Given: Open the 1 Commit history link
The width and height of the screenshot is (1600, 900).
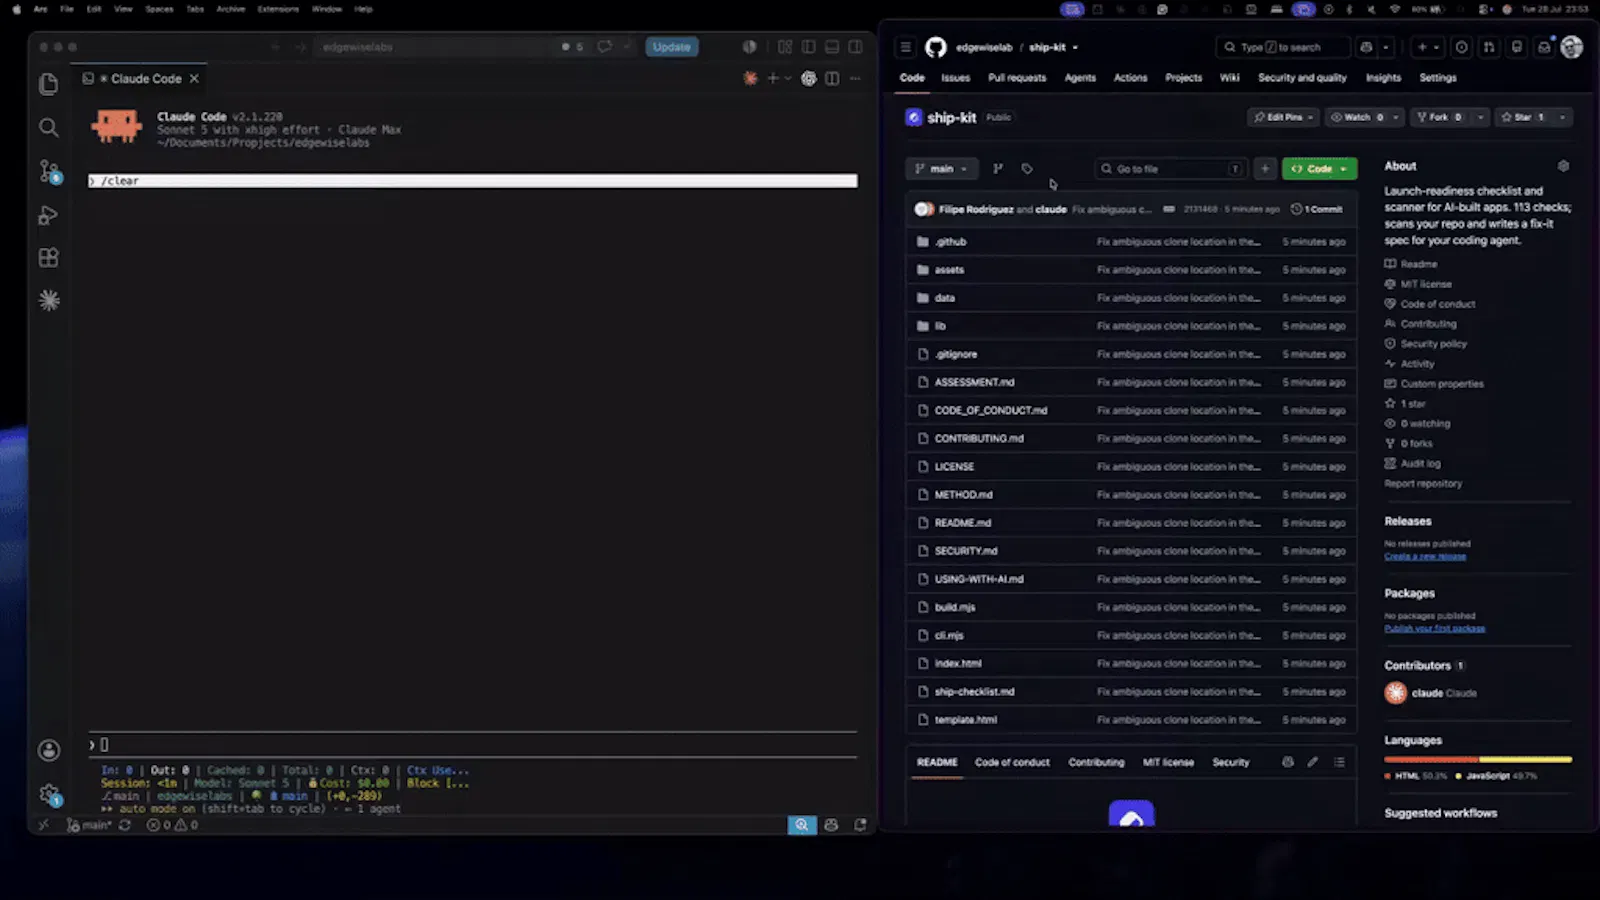Looking at the screenshot, I should (1316, 209).
